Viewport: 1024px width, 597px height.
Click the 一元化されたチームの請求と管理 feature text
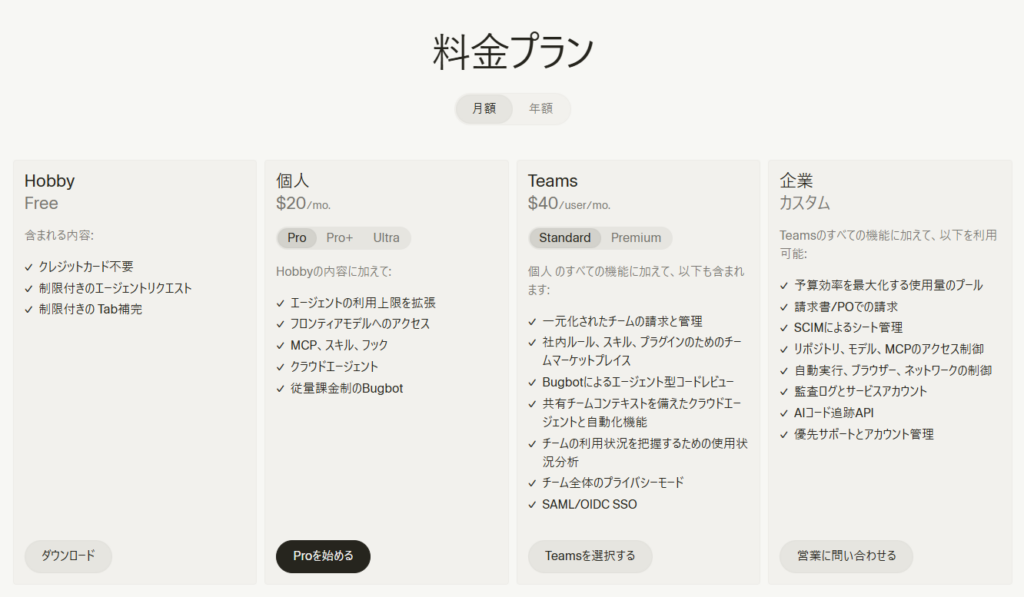coord(622,321)
